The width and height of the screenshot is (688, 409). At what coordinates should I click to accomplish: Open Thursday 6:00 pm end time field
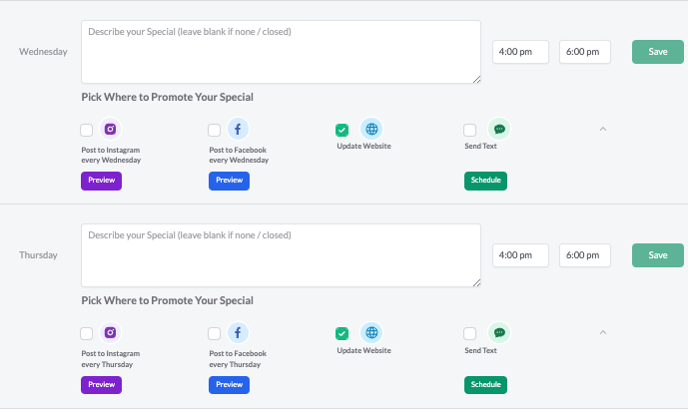(x=585, y=255)
